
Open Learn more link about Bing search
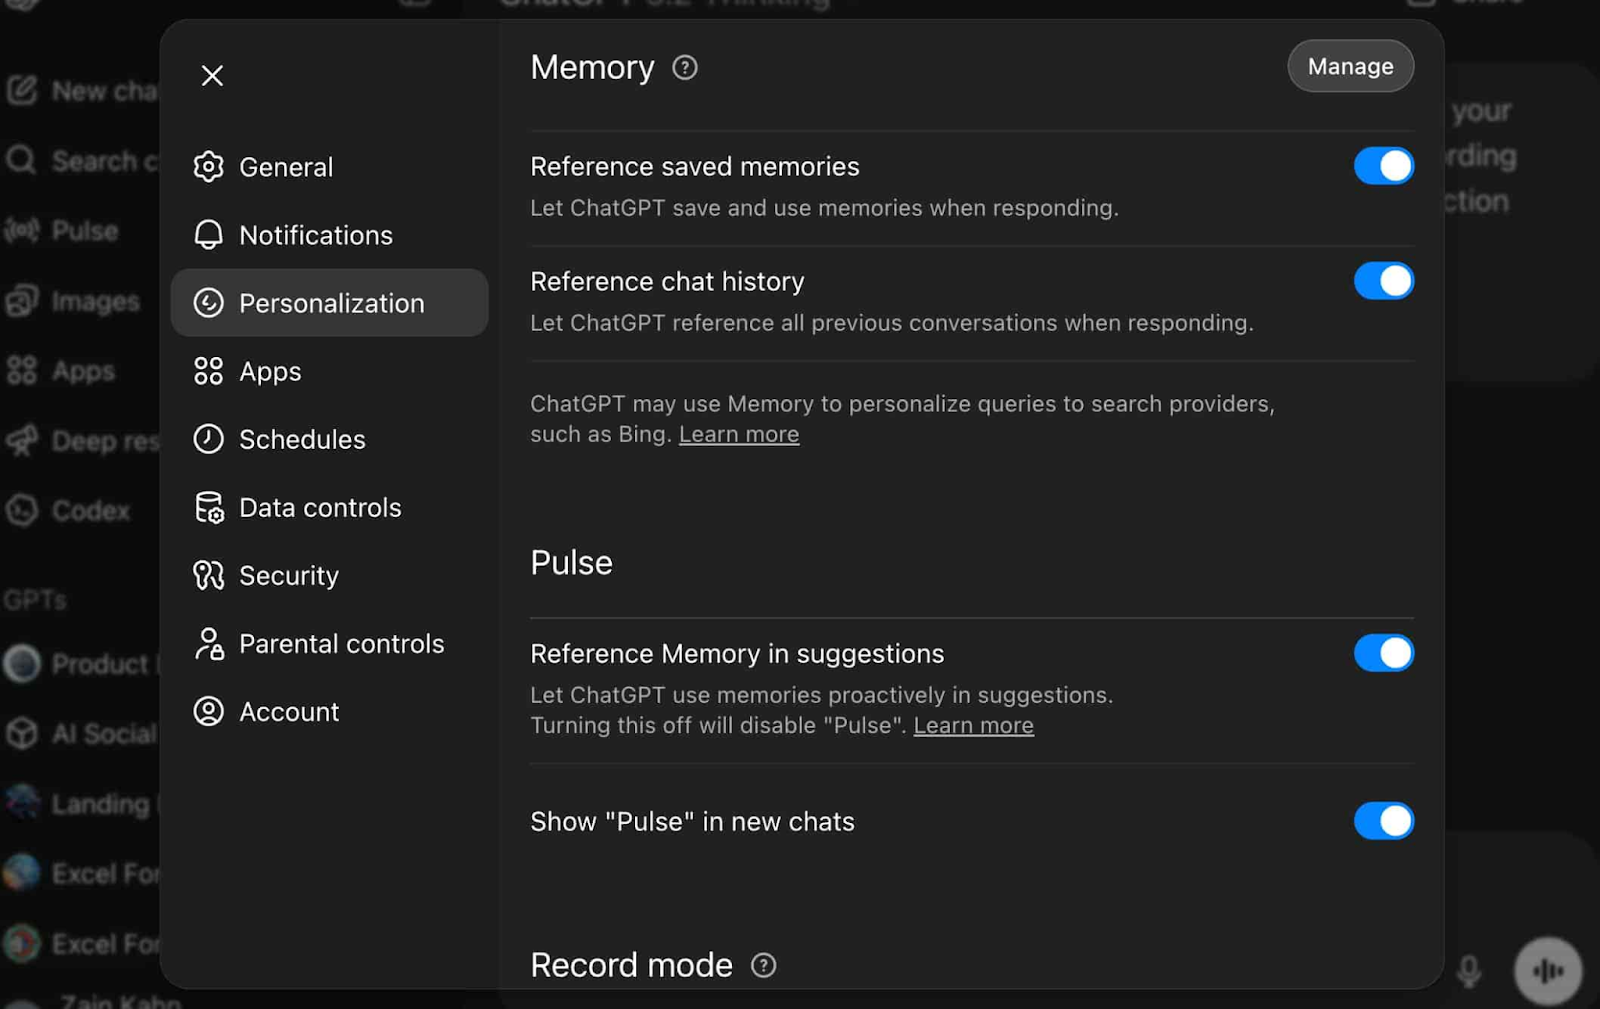point(739,435)
